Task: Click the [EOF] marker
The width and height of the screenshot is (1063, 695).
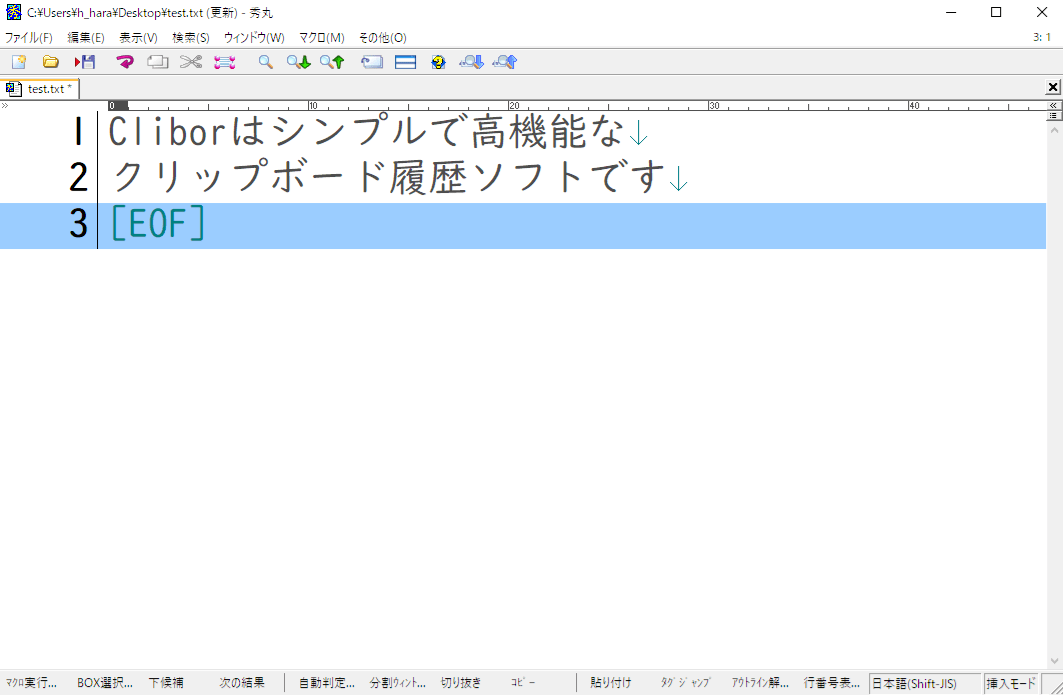Action: pos(157,224)
